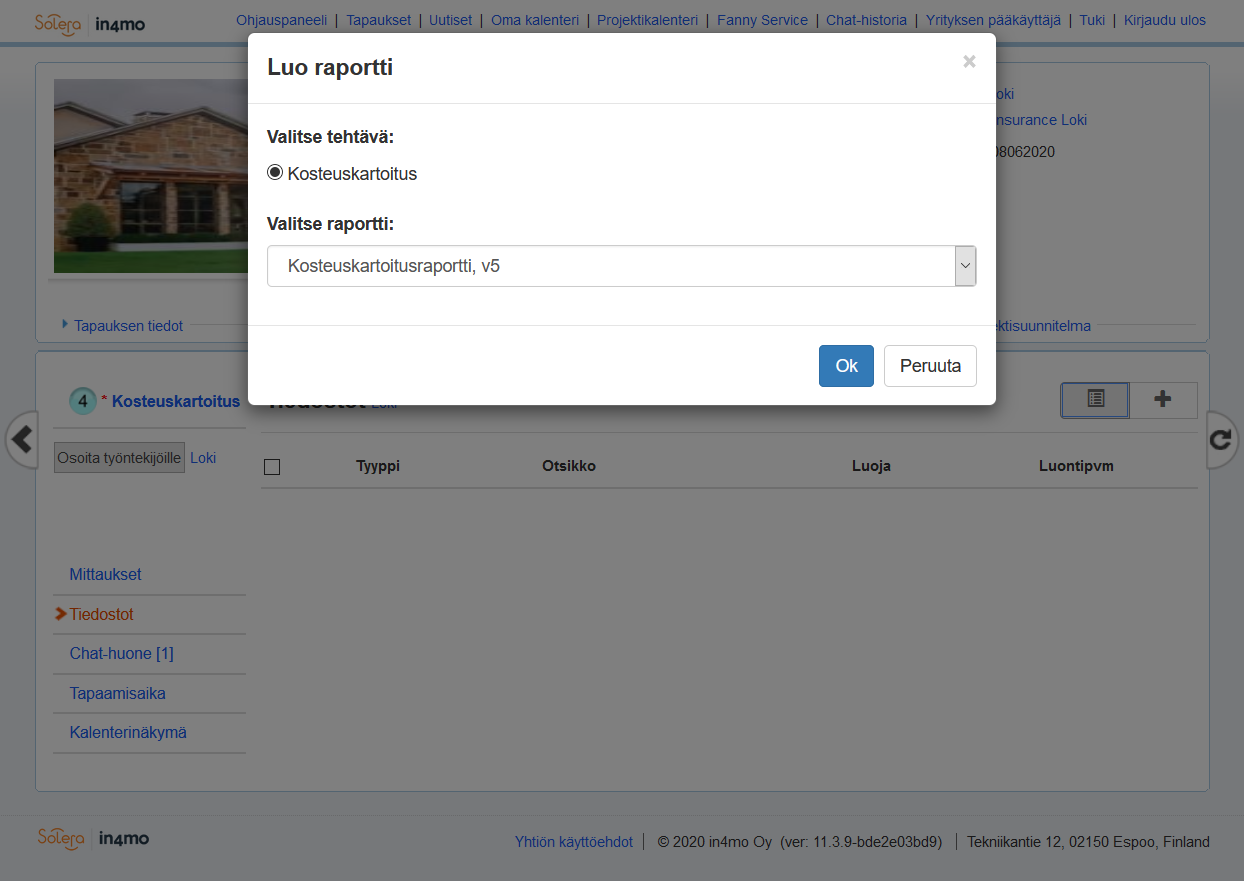Click the left arrow navigation icon
1244x881 pixels.
tap(22, 439)
